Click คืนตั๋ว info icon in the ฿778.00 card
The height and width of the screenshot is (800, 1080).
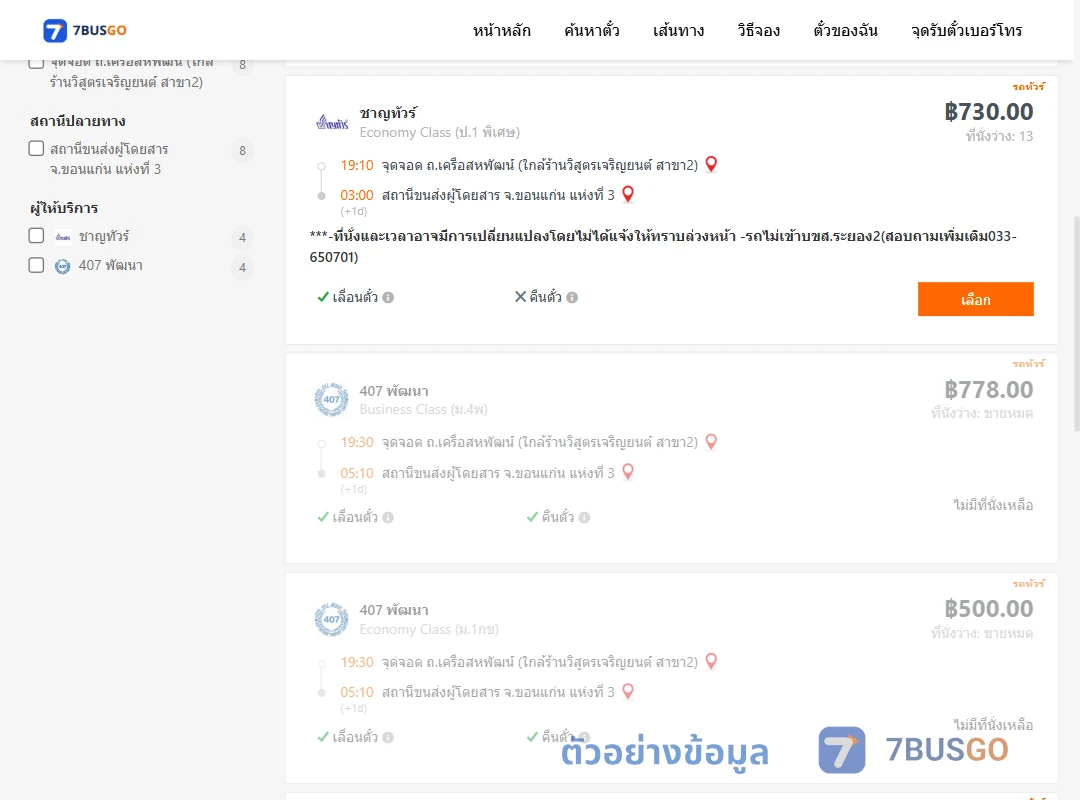point(584,517)
